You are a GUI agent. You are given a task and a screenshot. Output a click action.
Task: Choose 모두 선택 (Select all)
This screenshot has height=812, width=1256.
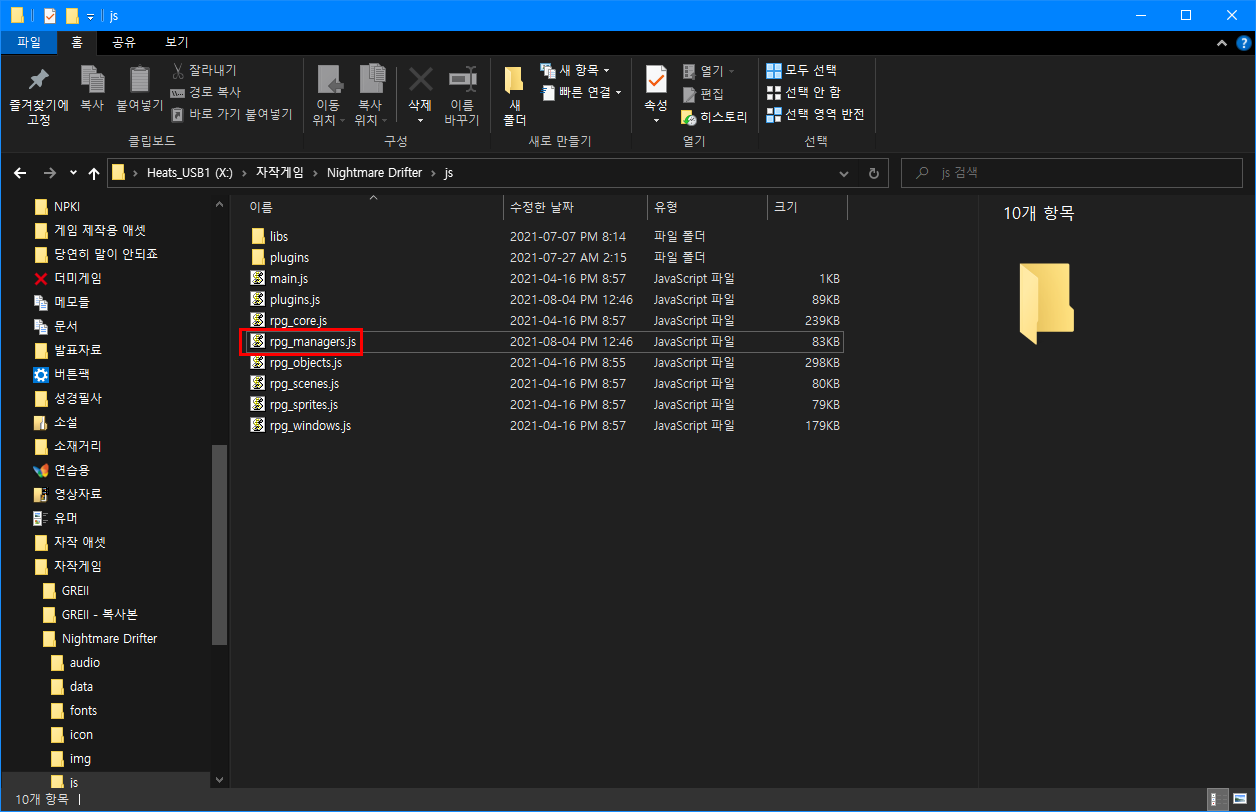click(802, 70)
